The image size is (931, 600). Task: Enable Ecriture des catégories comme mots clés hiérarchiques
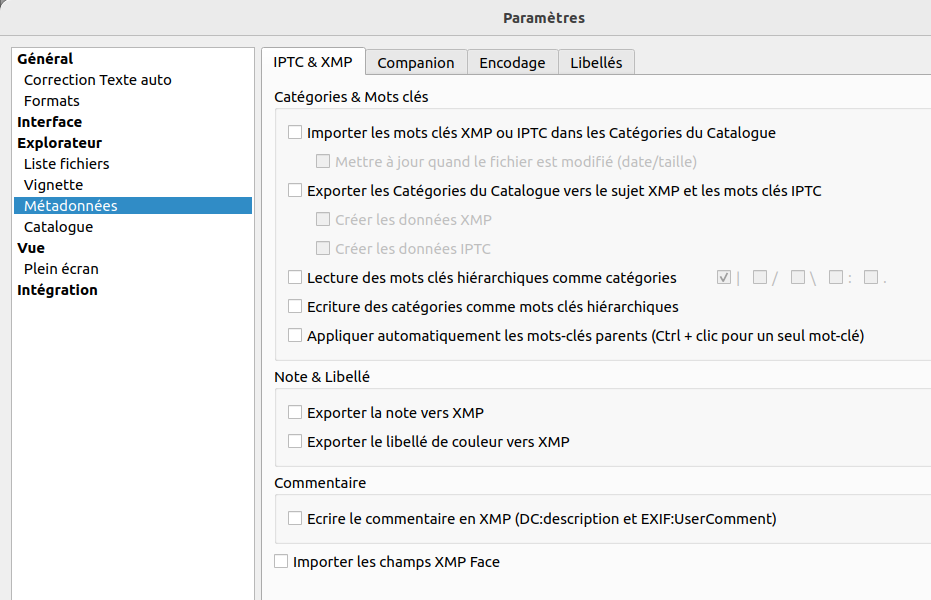(295, 306)
